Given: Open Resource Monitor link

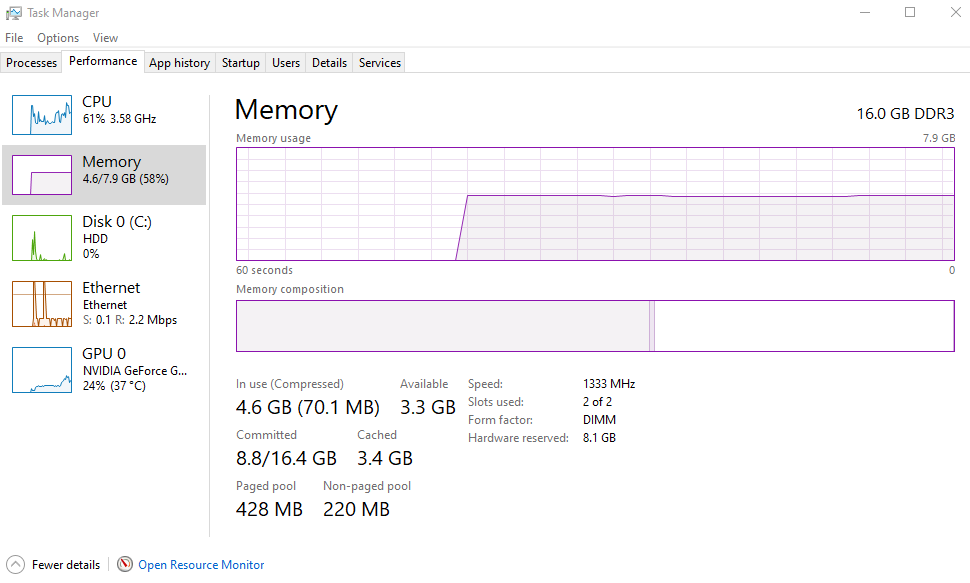Looking at the screenshot, I should point(201,565).
